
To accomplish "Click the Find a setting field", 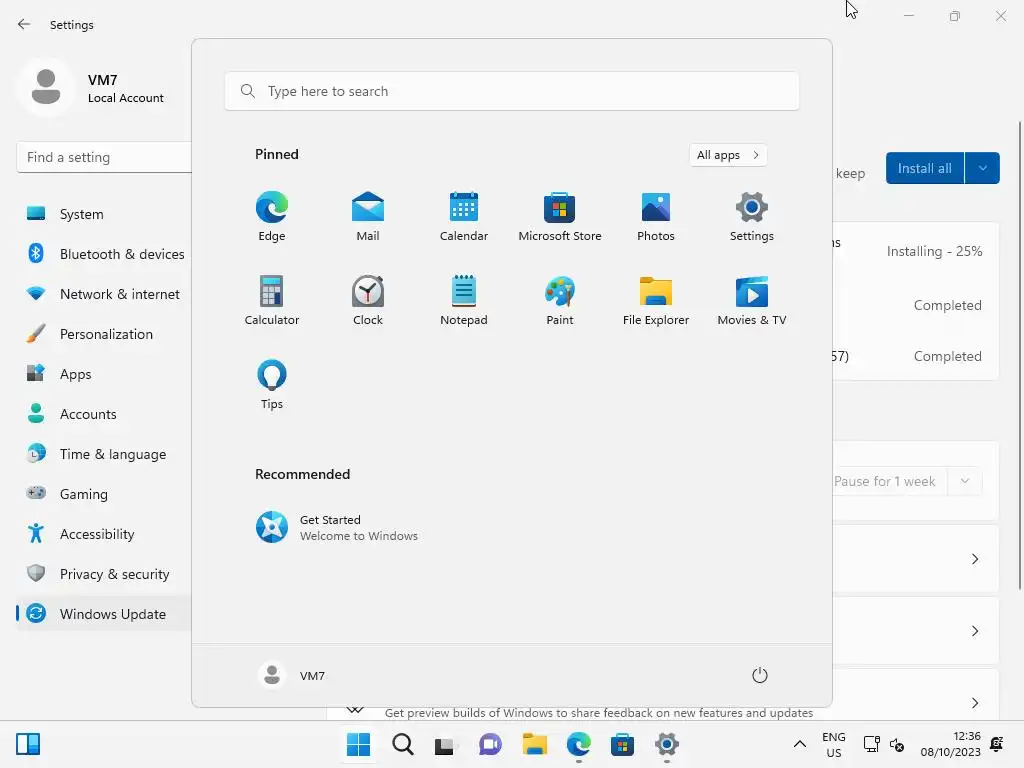I will tap(104, 157).
